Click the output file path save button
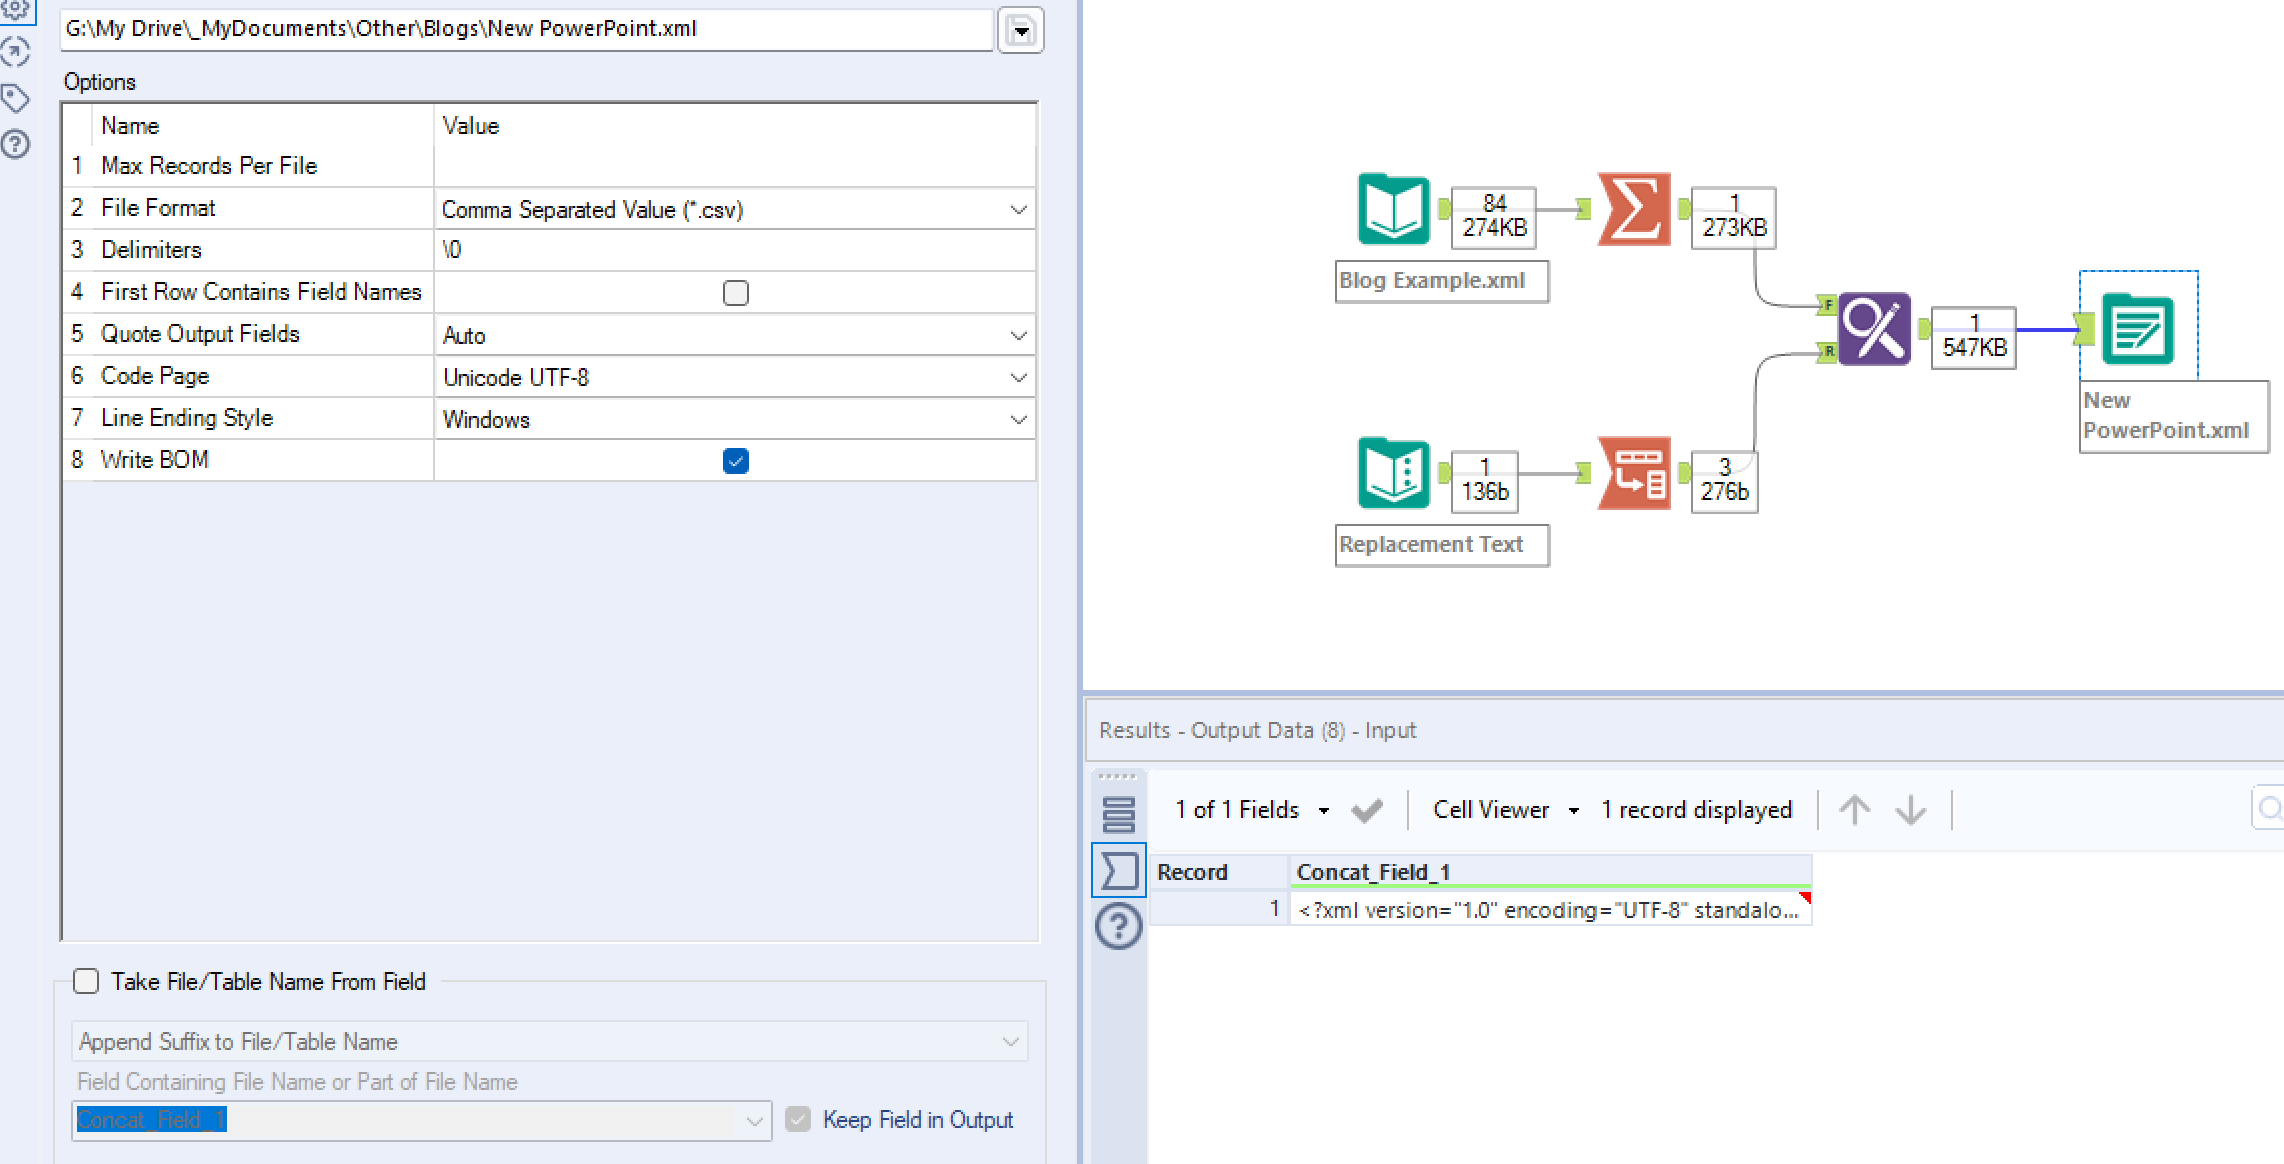The width and height of the screenshot is (2284, 1164). [1020, 30]
